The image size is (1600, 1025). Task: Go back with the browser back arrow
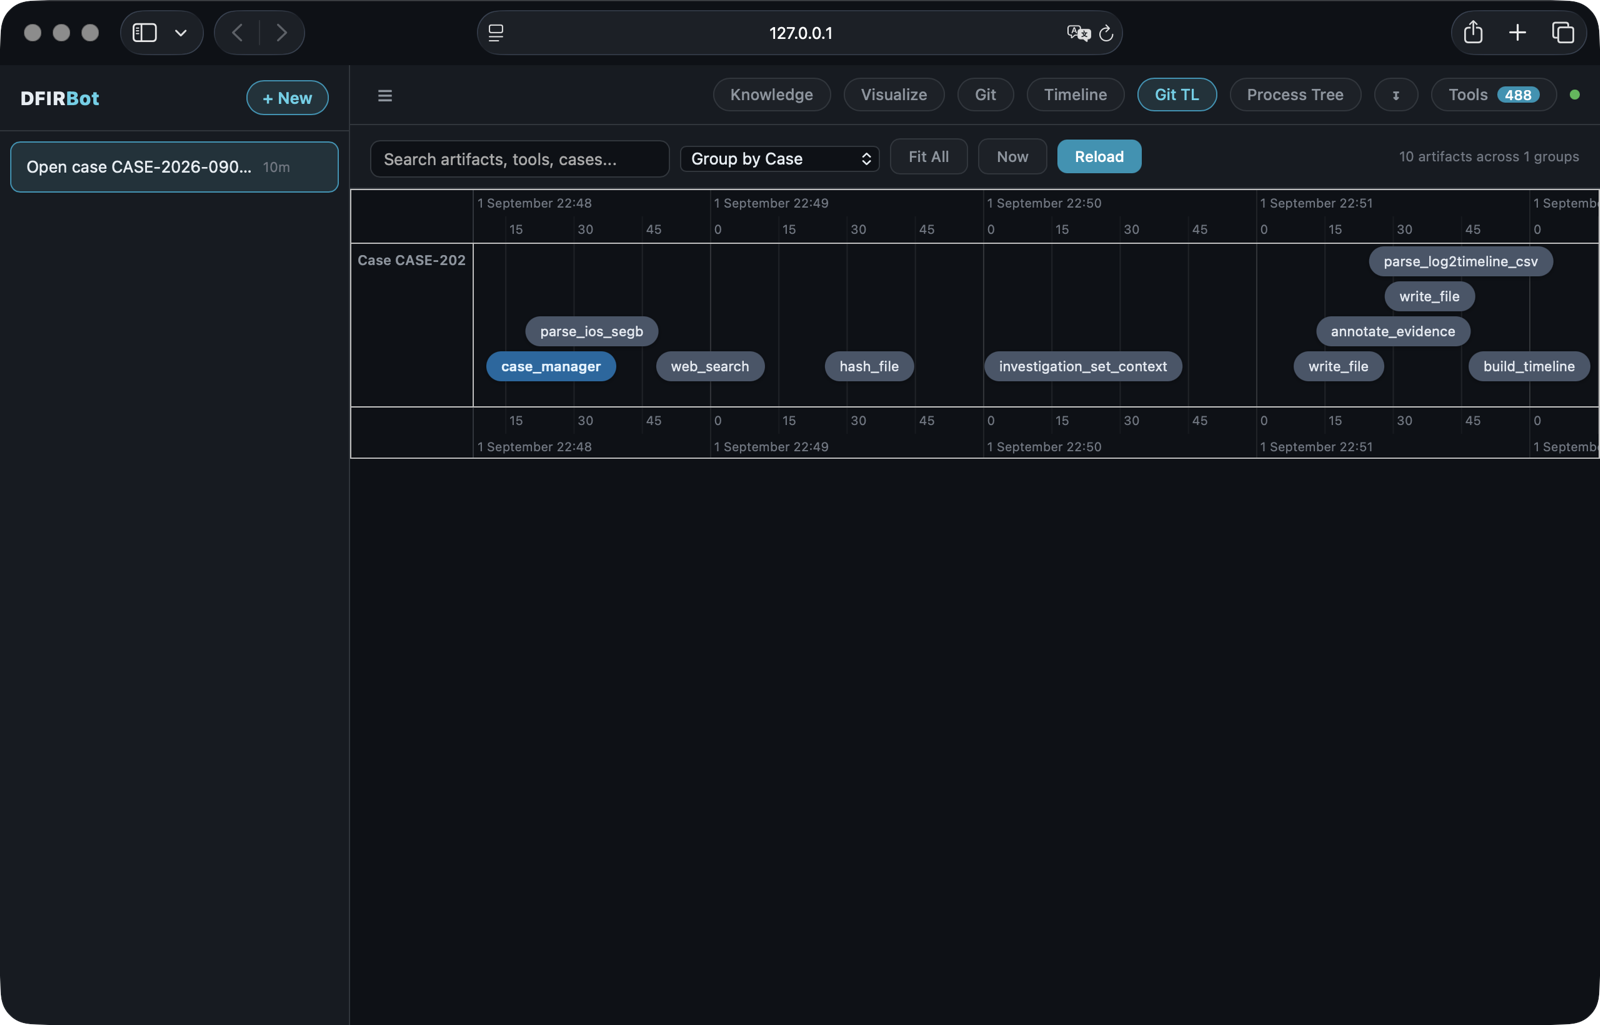click(x=238, y=33)
